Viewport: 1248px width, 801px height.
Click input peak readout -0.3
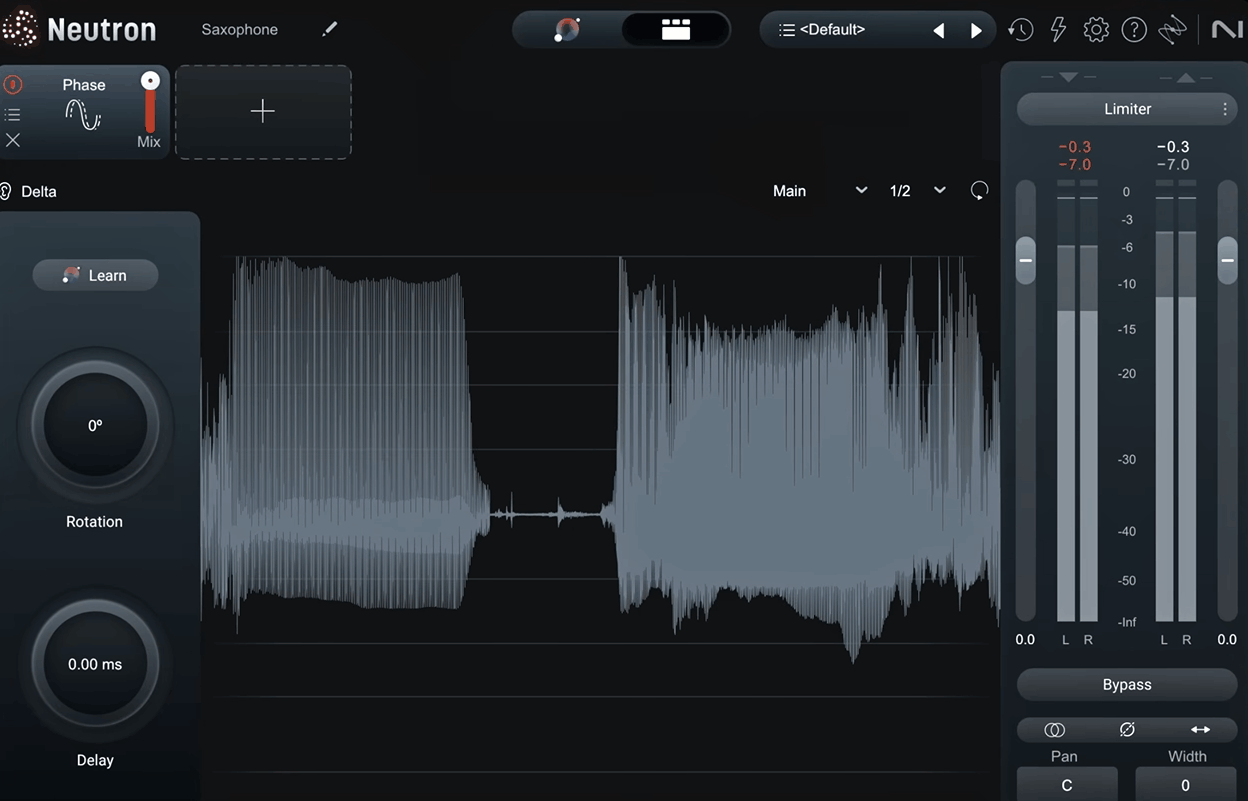(x=1075, y=147)
